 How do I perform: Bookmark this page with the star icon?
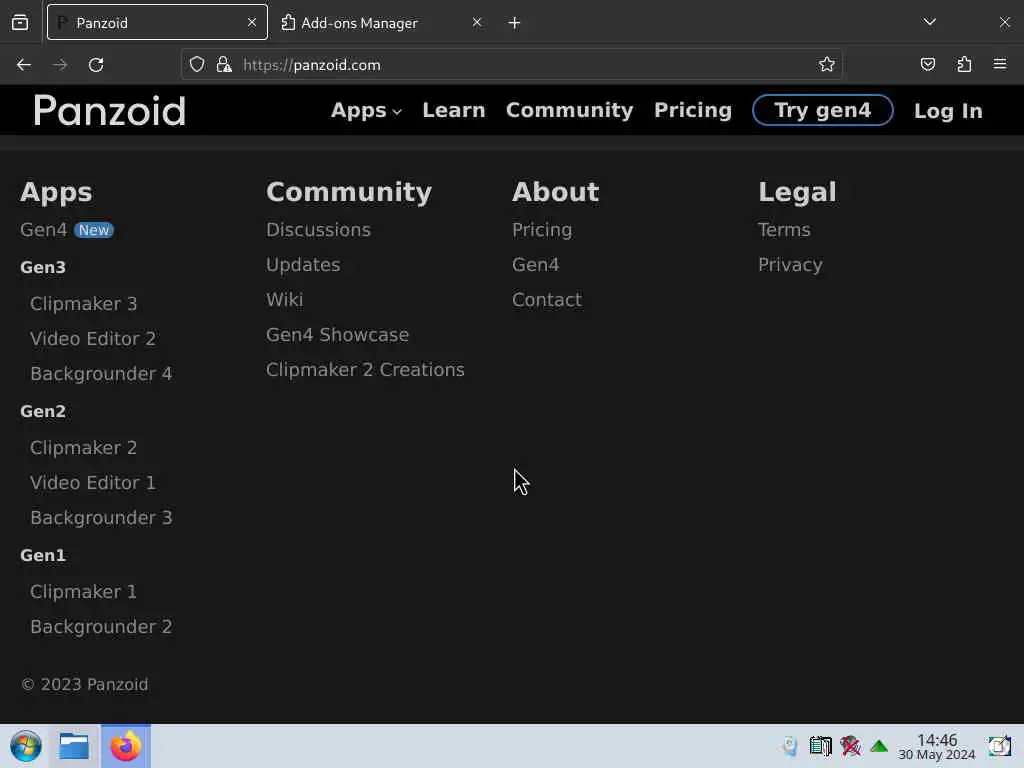point(827,65)
